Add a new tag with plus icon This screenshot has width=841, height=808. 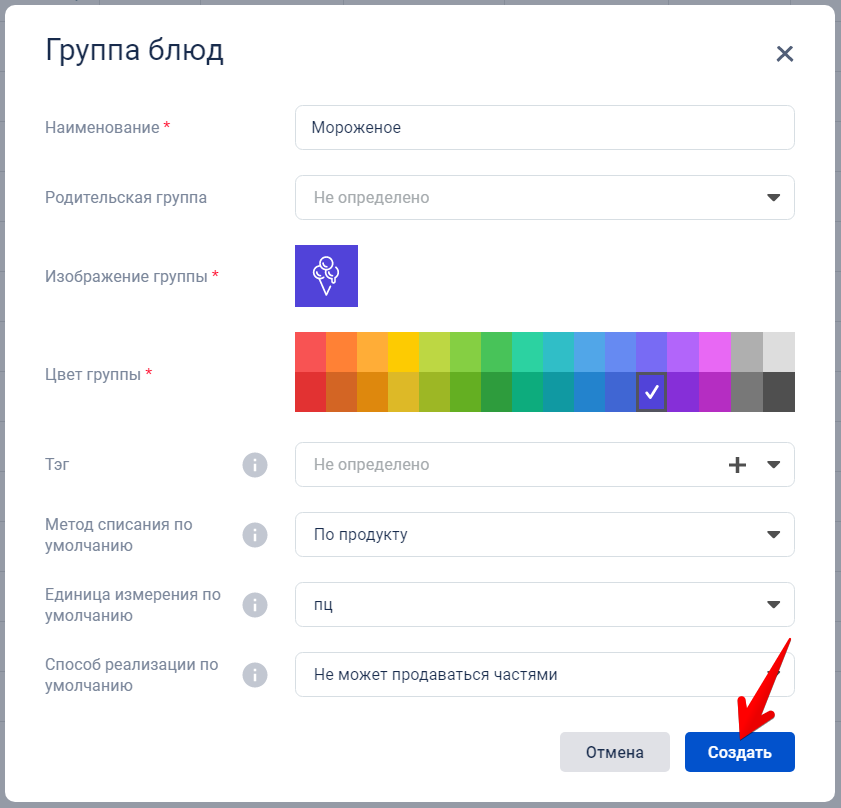[x=737, y=465]
